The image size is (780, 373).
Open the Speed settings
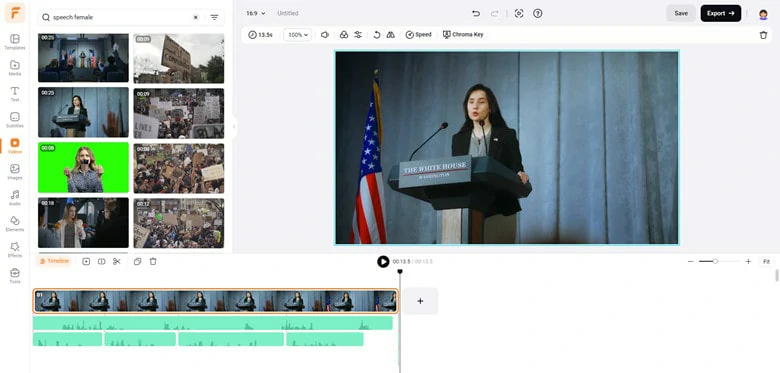418,35
